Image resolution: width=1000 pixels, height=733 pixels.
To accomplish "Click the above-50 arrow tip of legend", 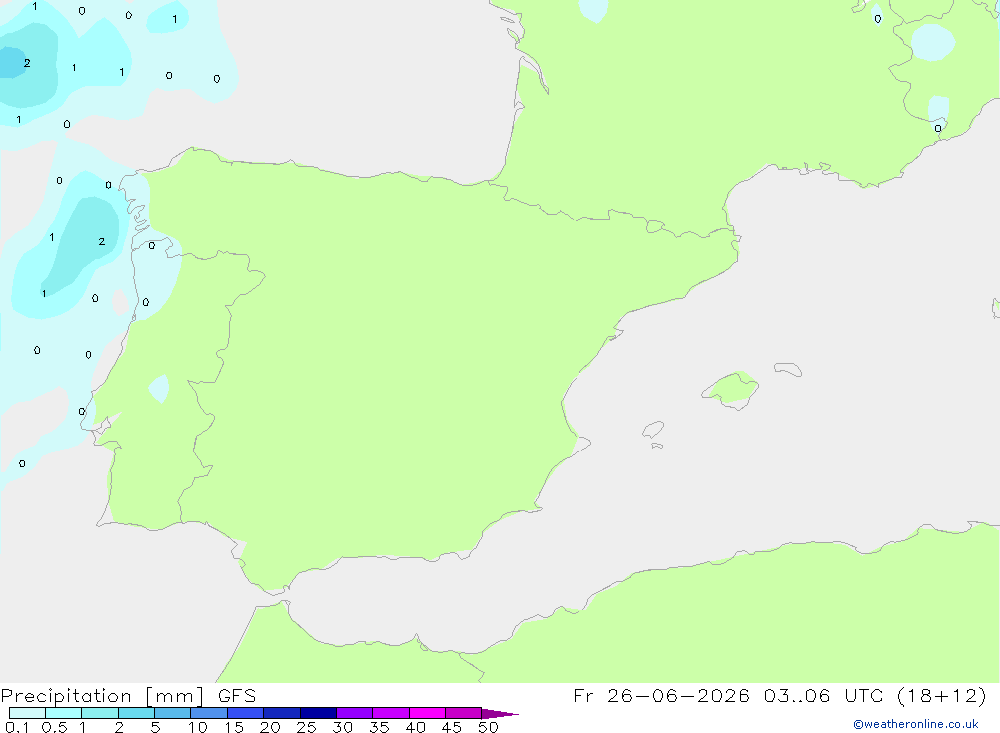I will pos(499,713).
